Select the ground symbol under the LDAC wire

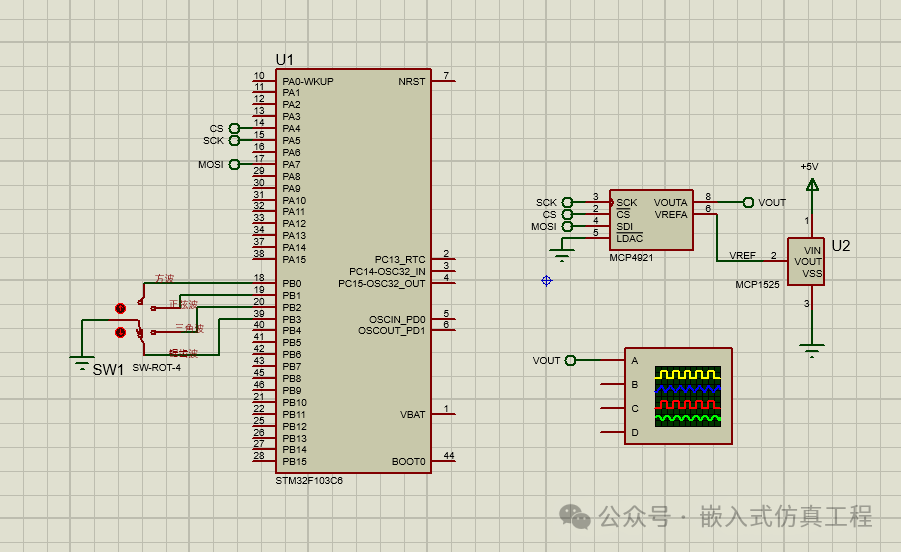561,254
